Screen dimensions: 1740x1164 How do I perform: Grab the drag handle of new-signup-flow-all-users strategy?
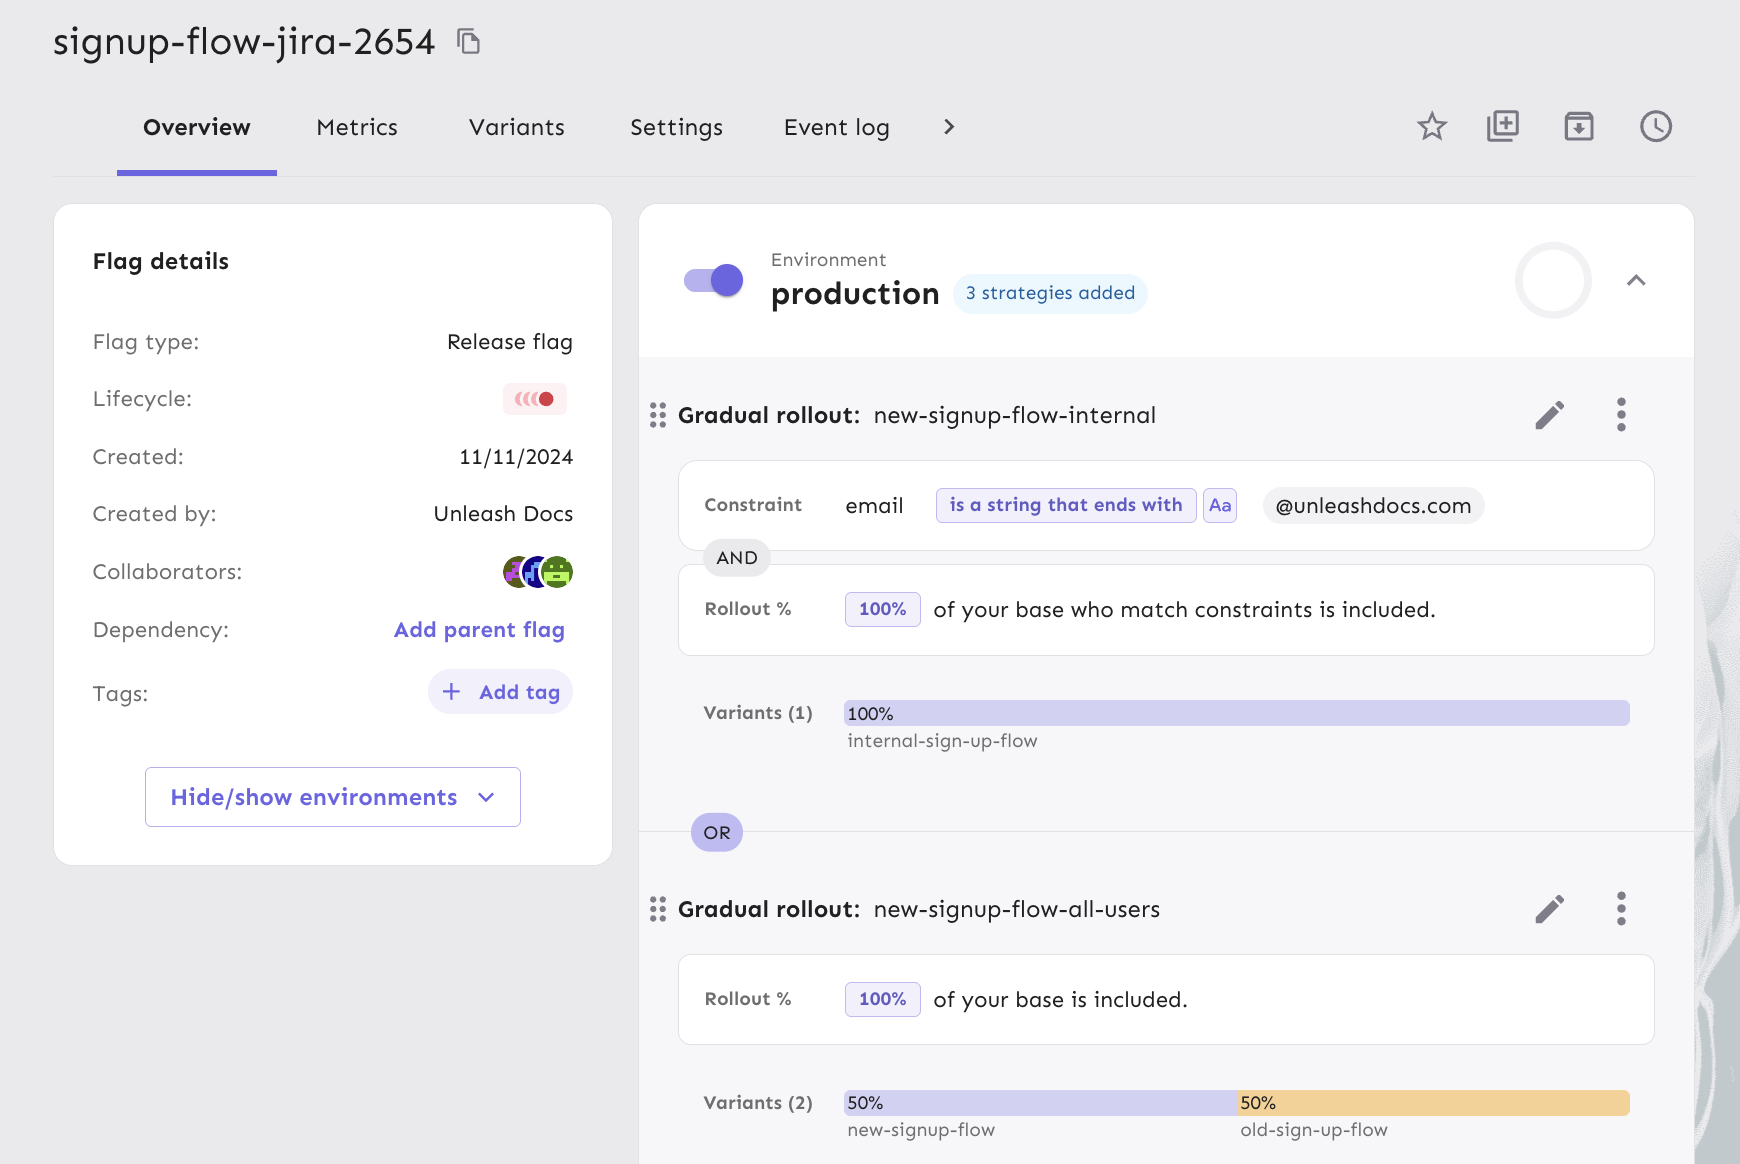pyautogui.click(x=658, y=909)
